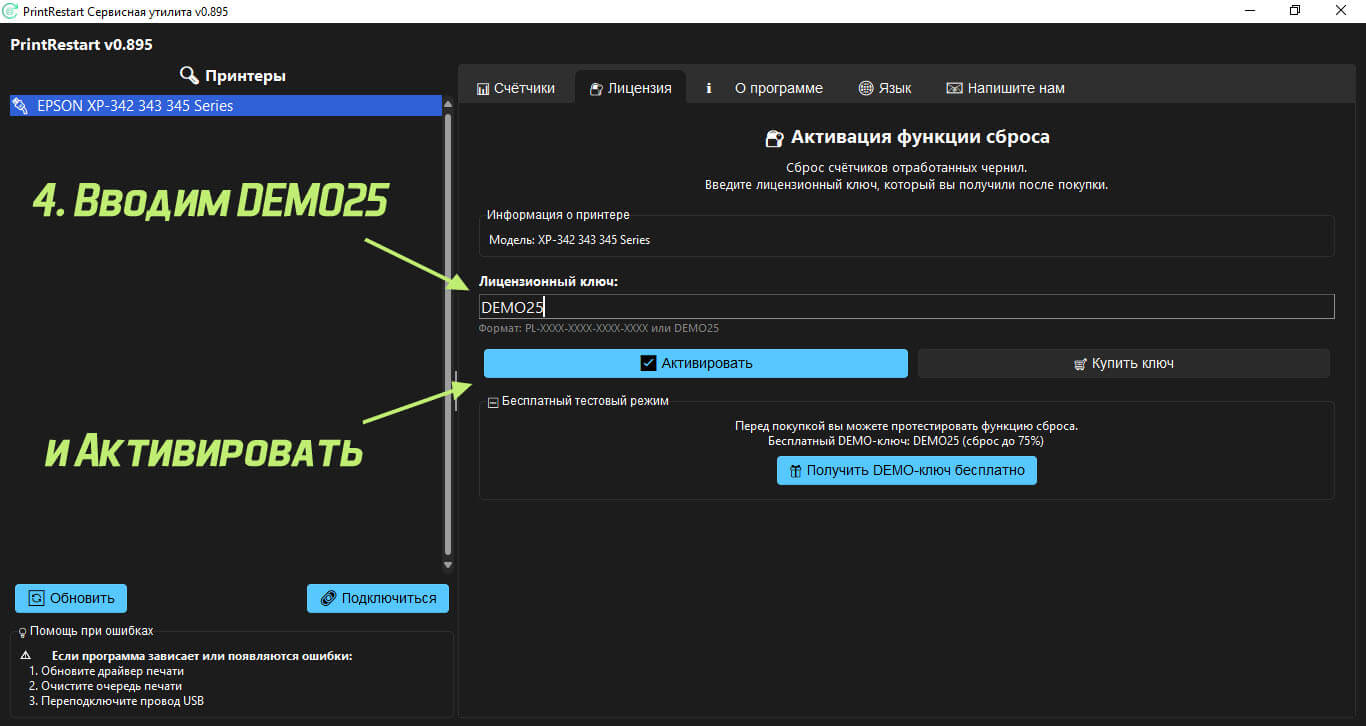Click the printer icon next to EPSON XP-342
The width and height of the screenshot is (1366, 726).
point(21,105)
